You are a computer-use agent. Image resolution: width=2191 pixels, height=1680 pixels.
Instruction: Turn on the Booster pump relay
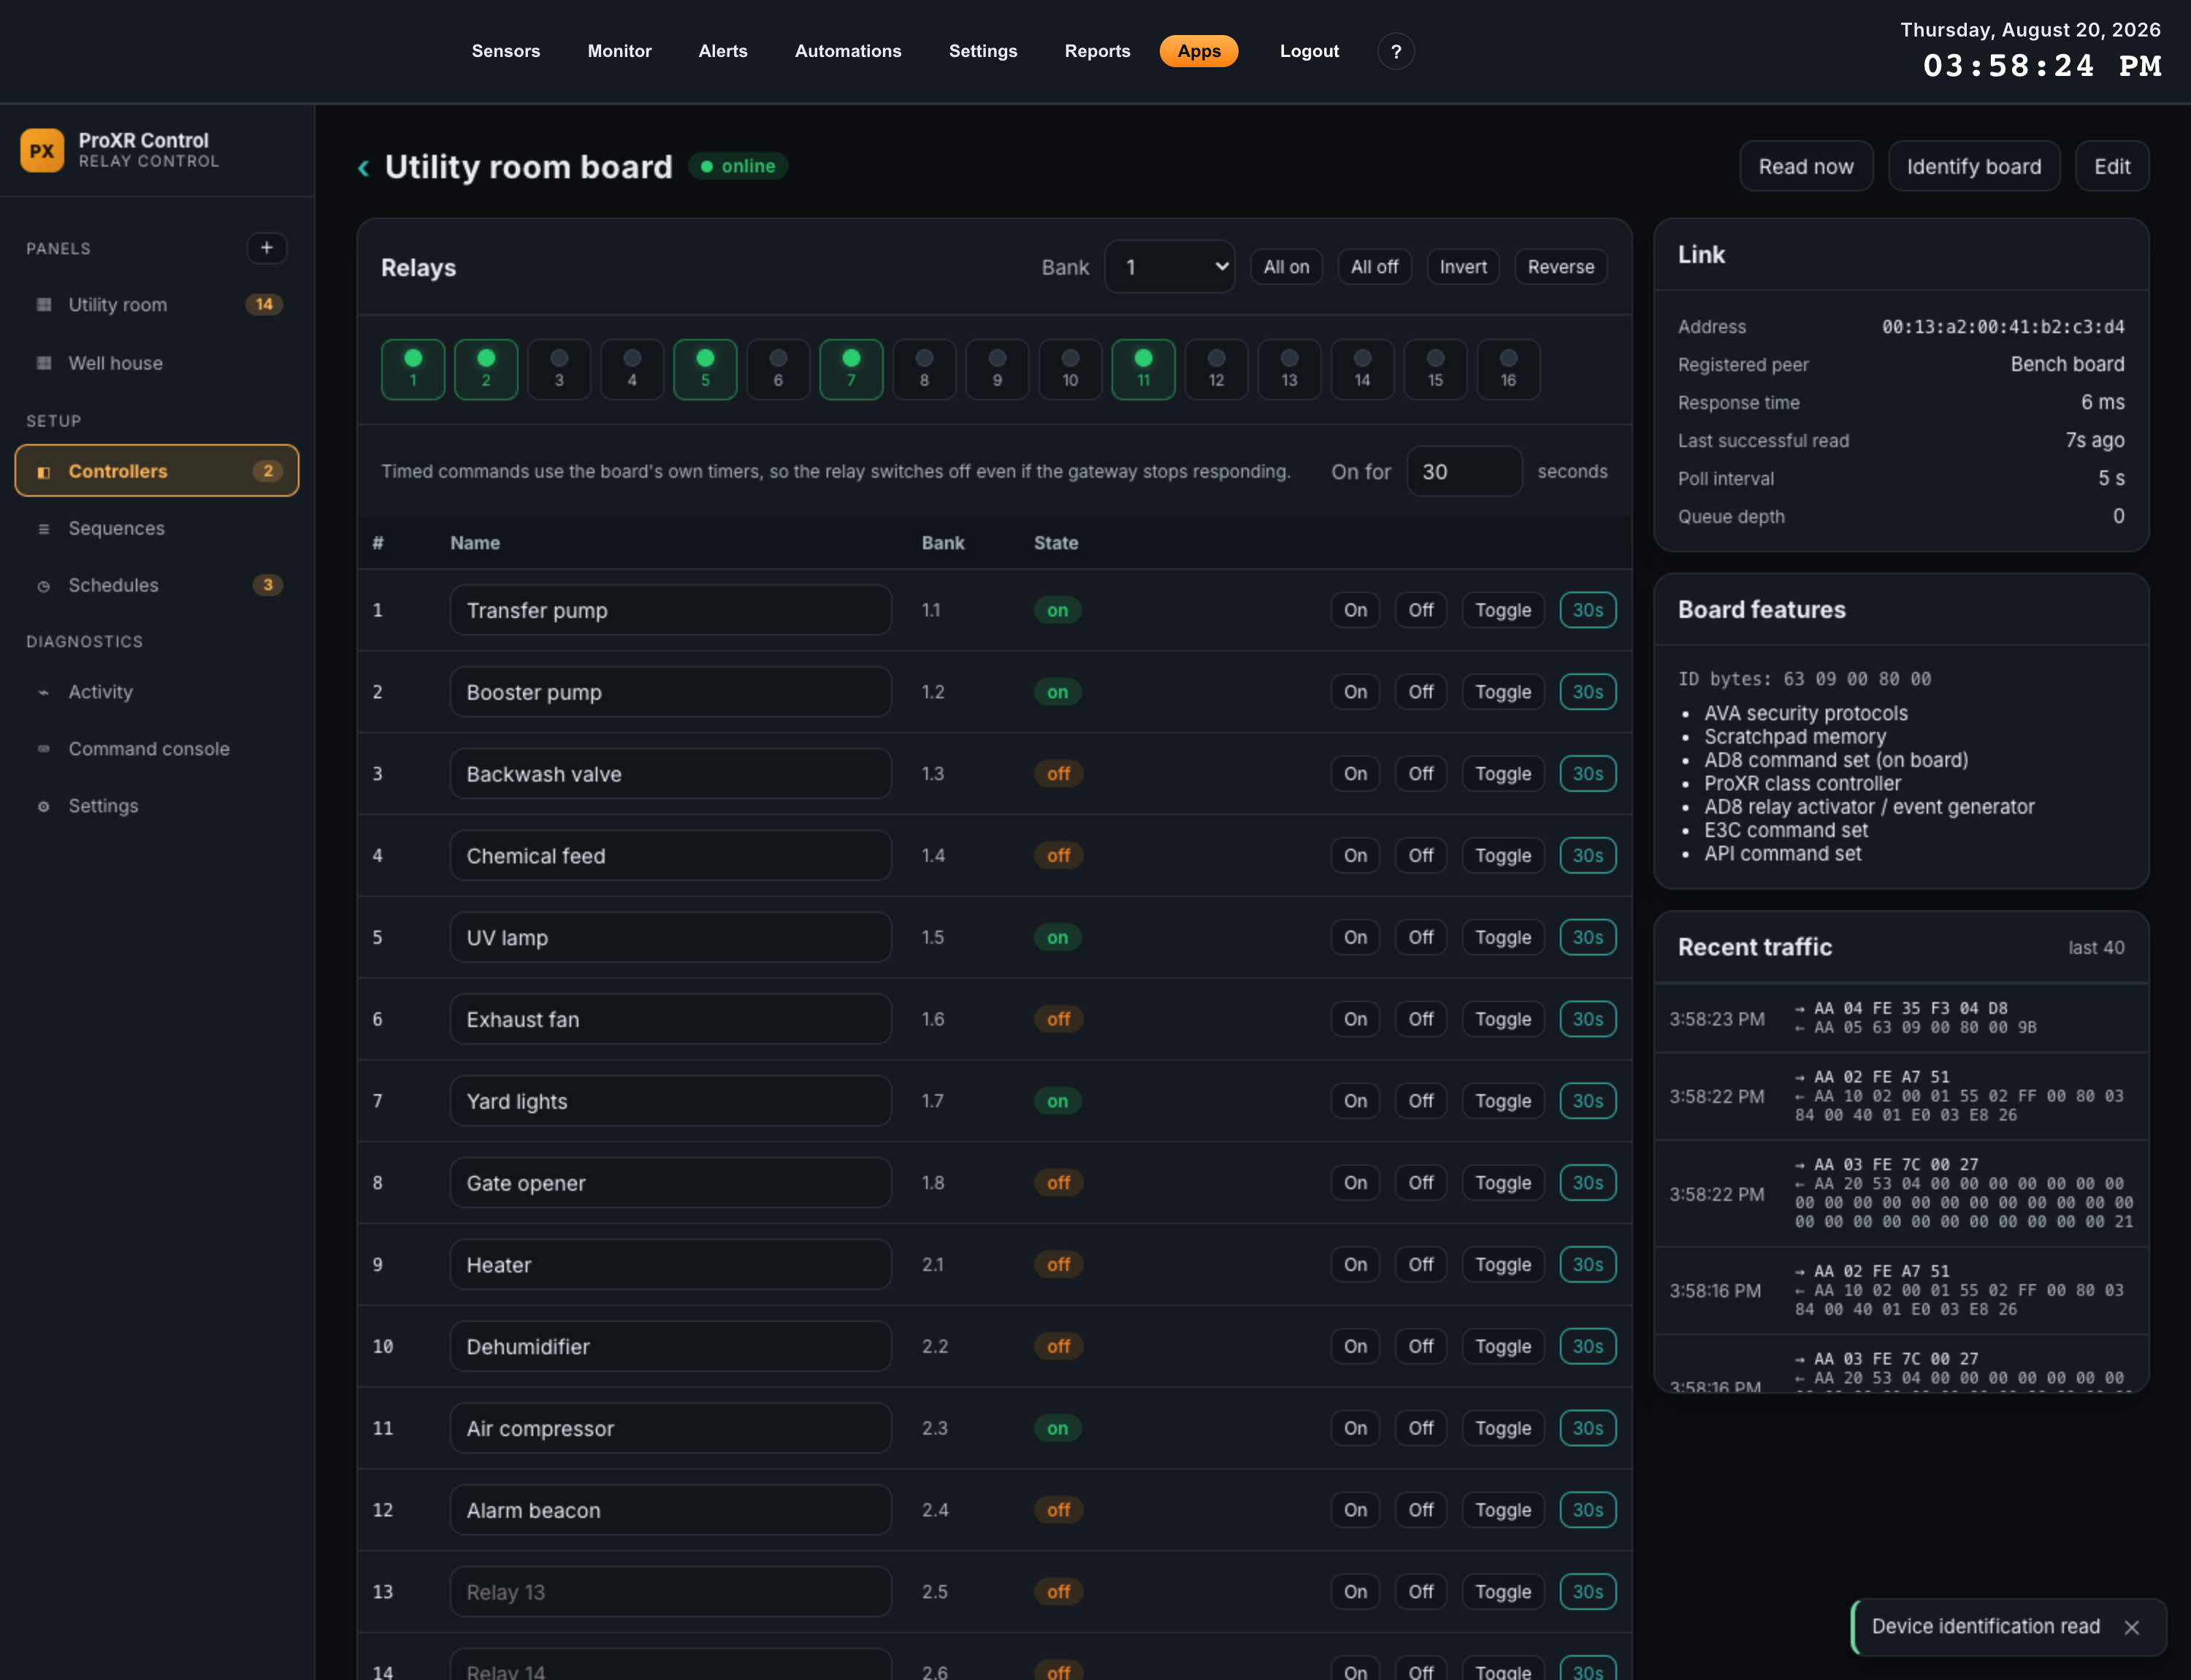[1355, 692]
